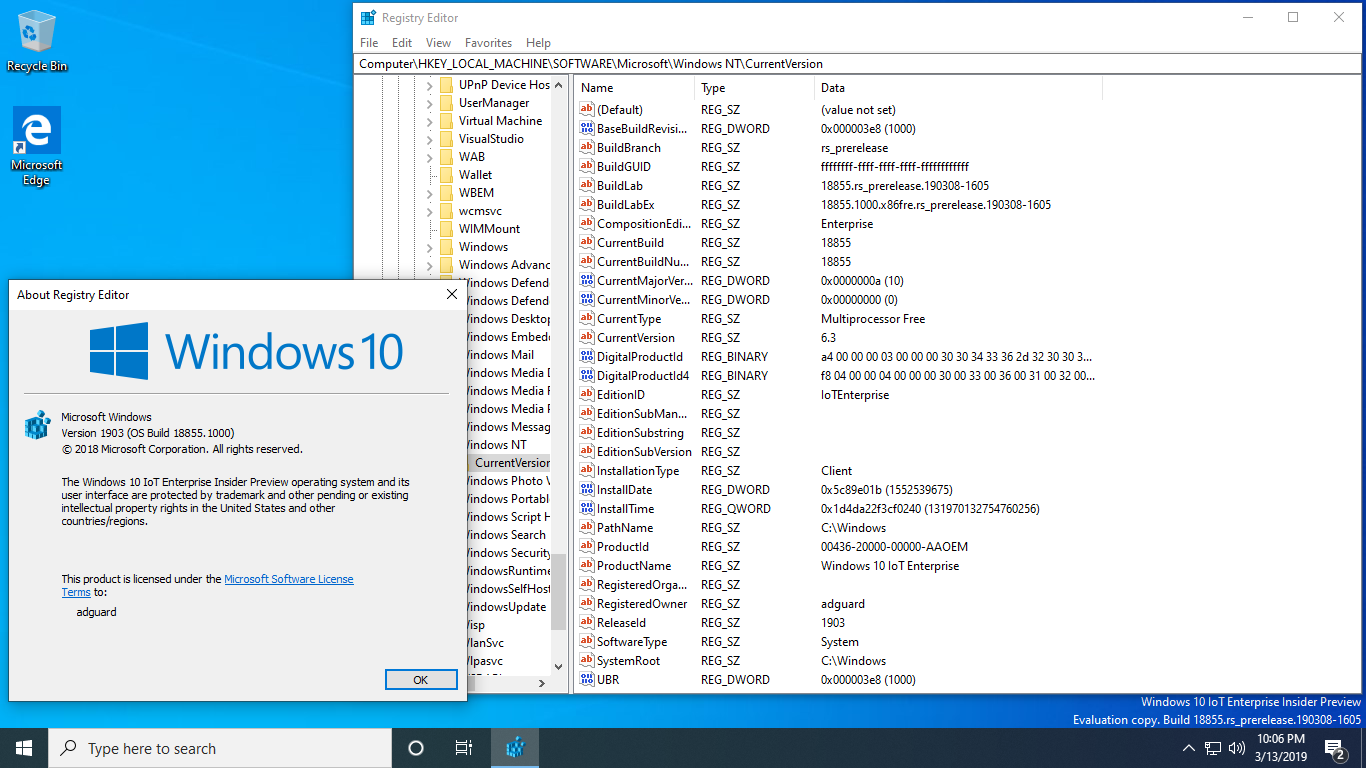Screen dimensions: 1366x768
Task: Click the EditionID value icon
Action: pyautogui.click(x=587, y=395)
